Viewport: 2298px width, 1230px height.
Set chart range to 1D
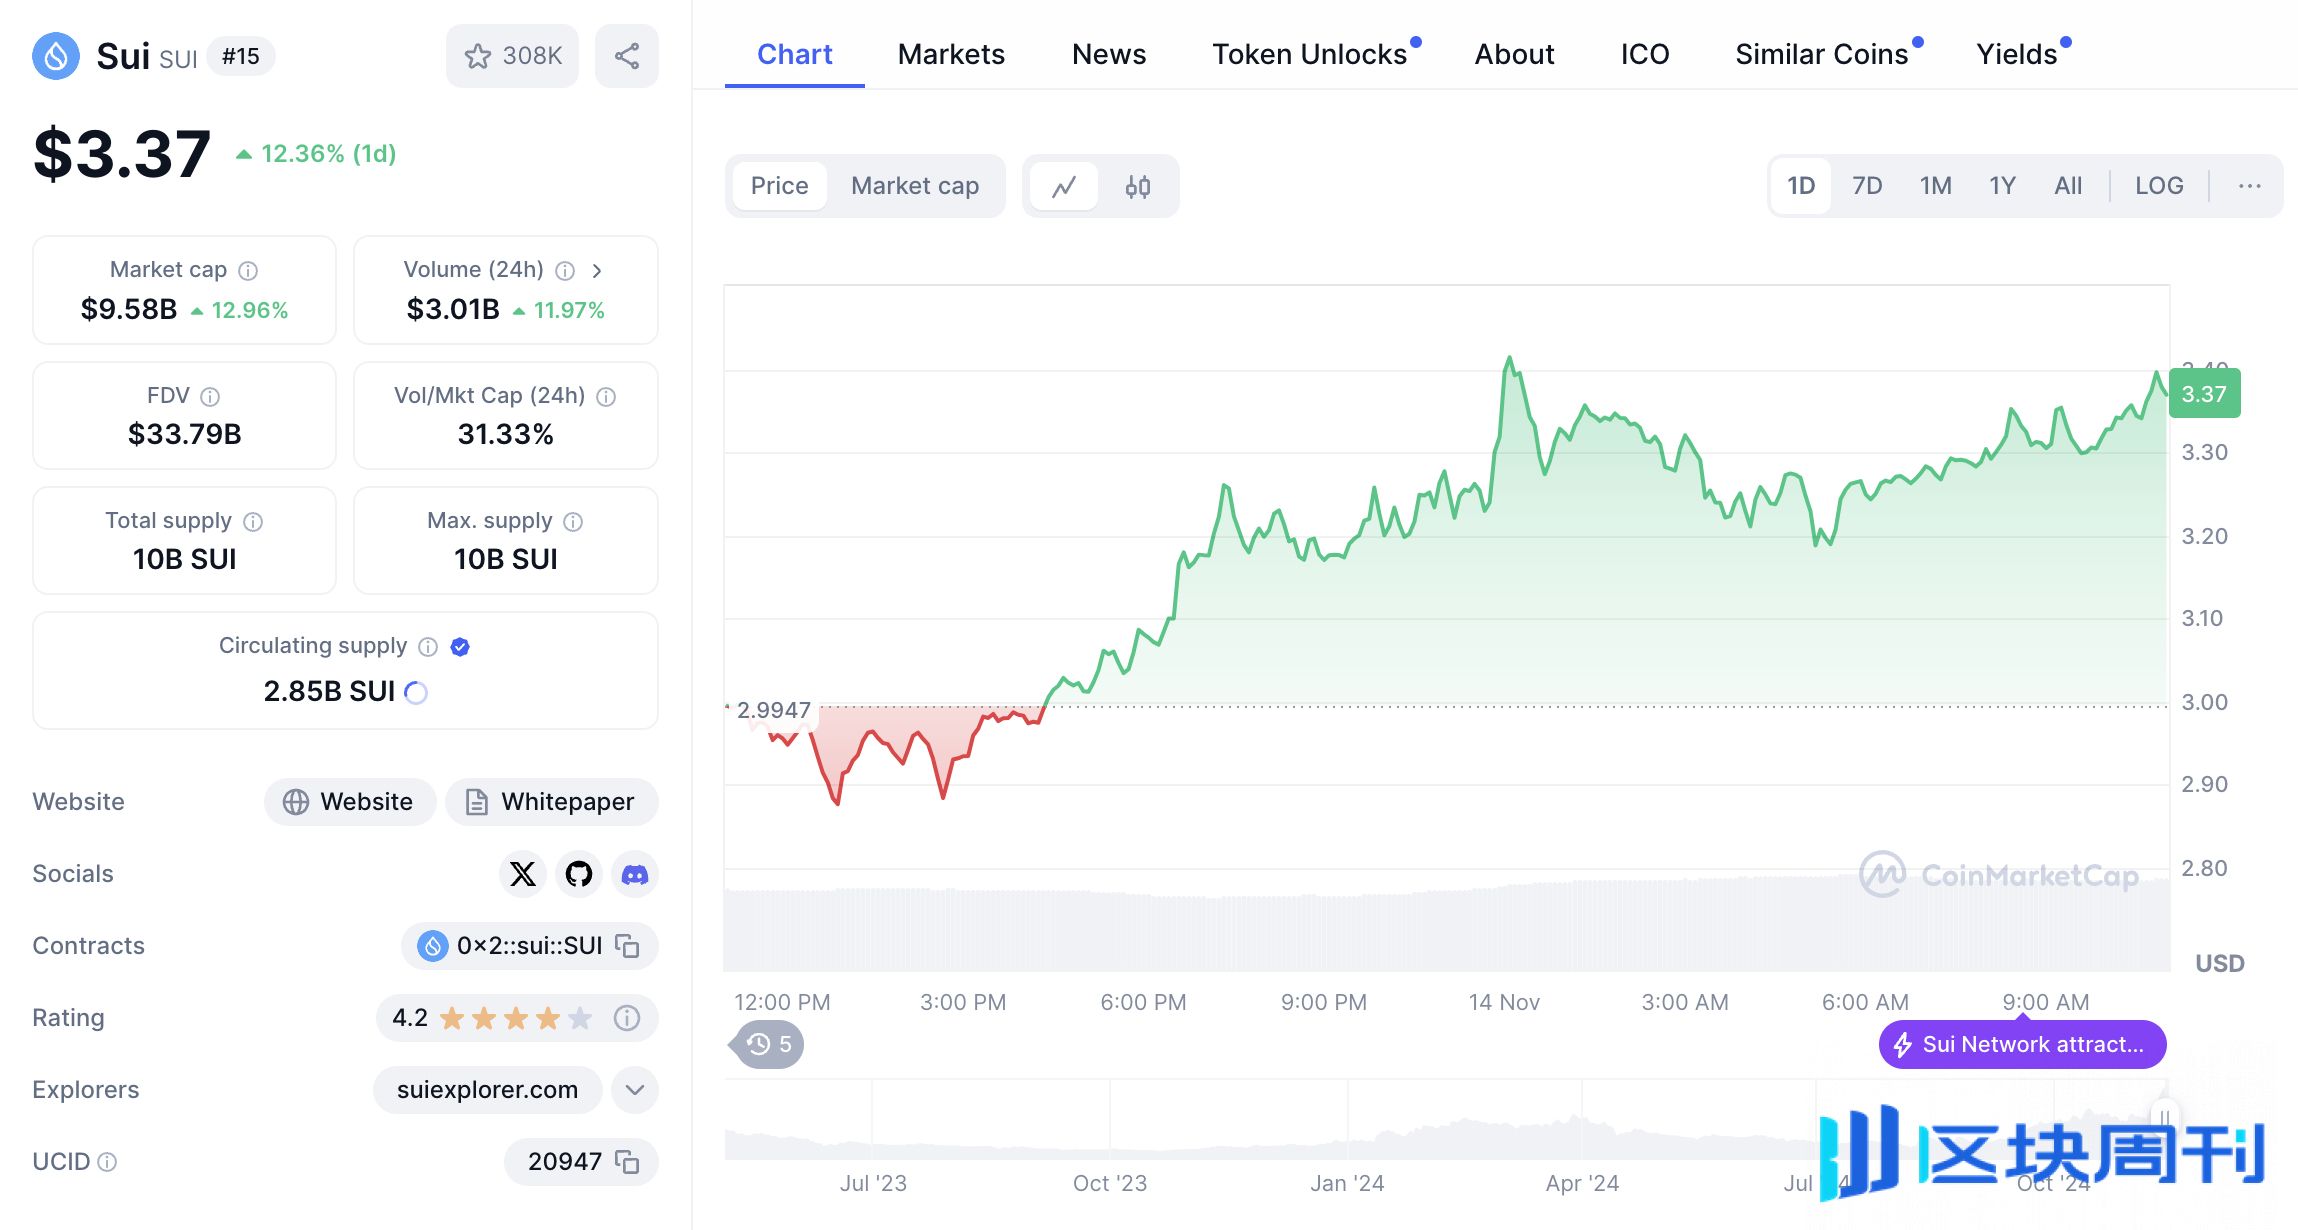(1801, 186)
